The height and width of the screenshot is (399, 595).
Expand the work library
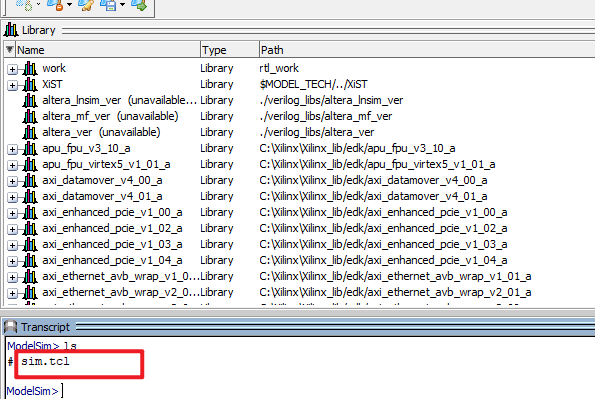point(13,69)
